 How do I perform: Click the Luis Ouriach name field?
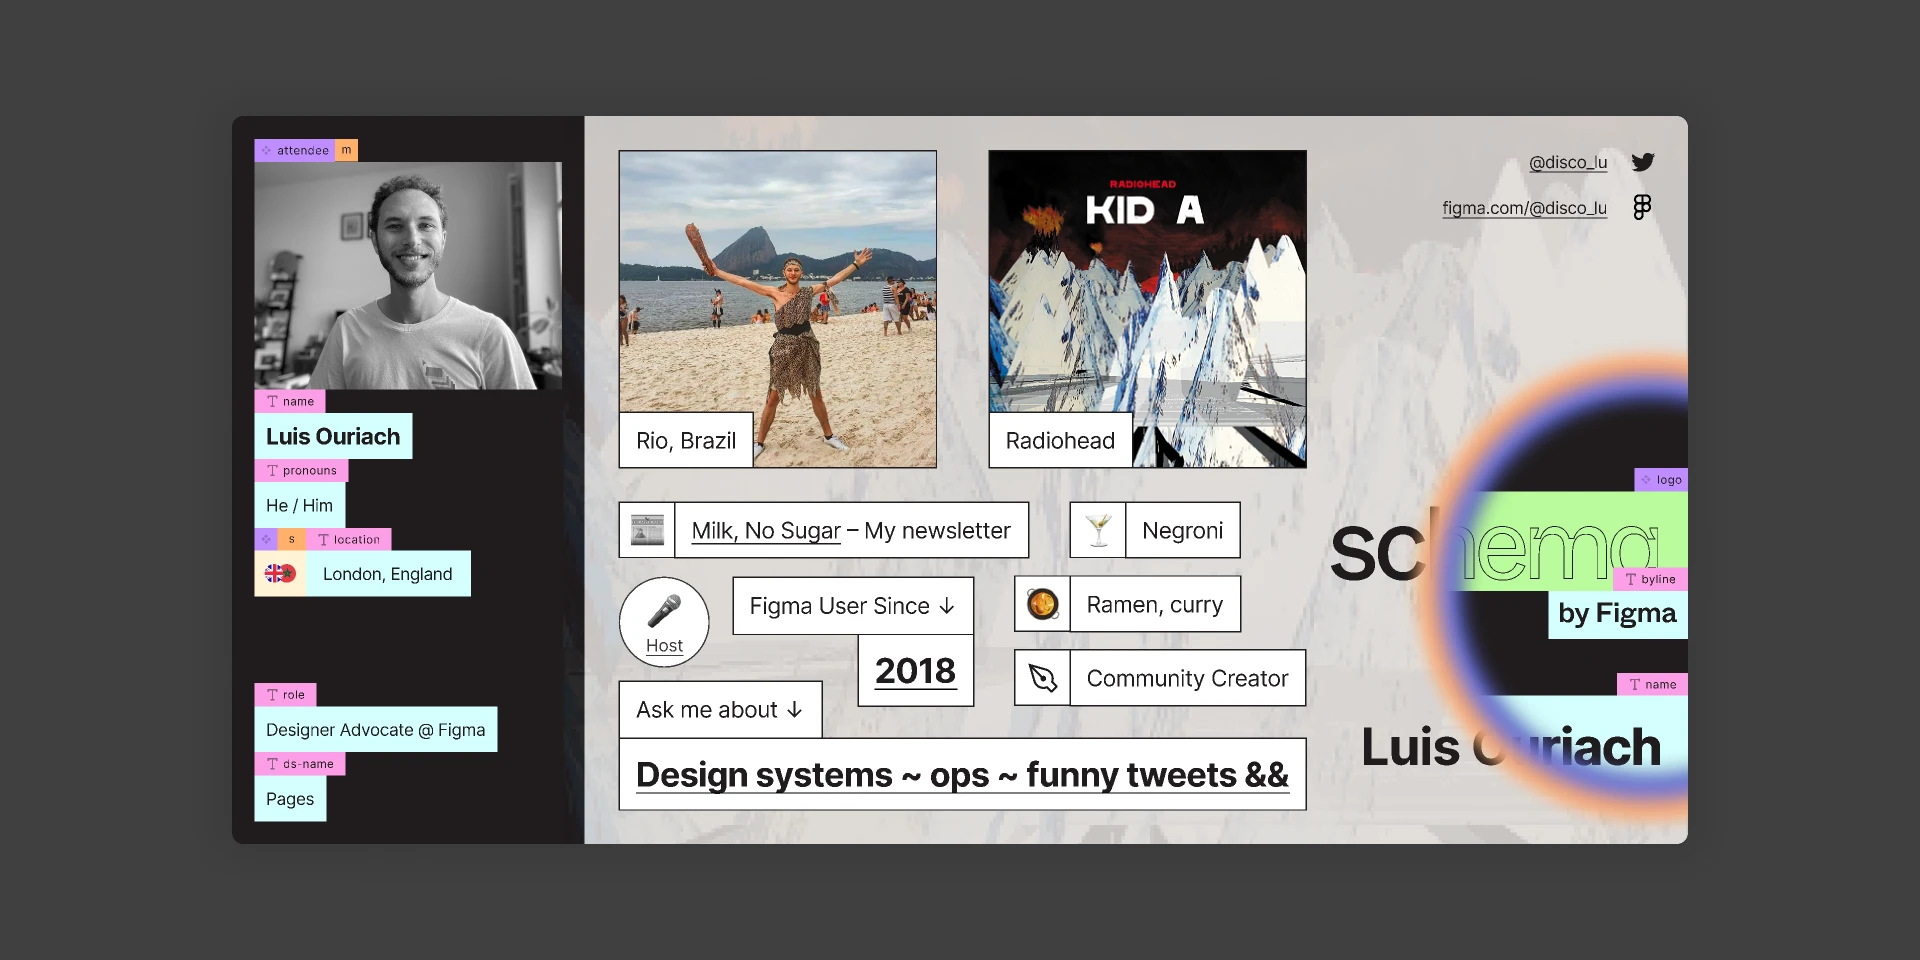[333, 436]
